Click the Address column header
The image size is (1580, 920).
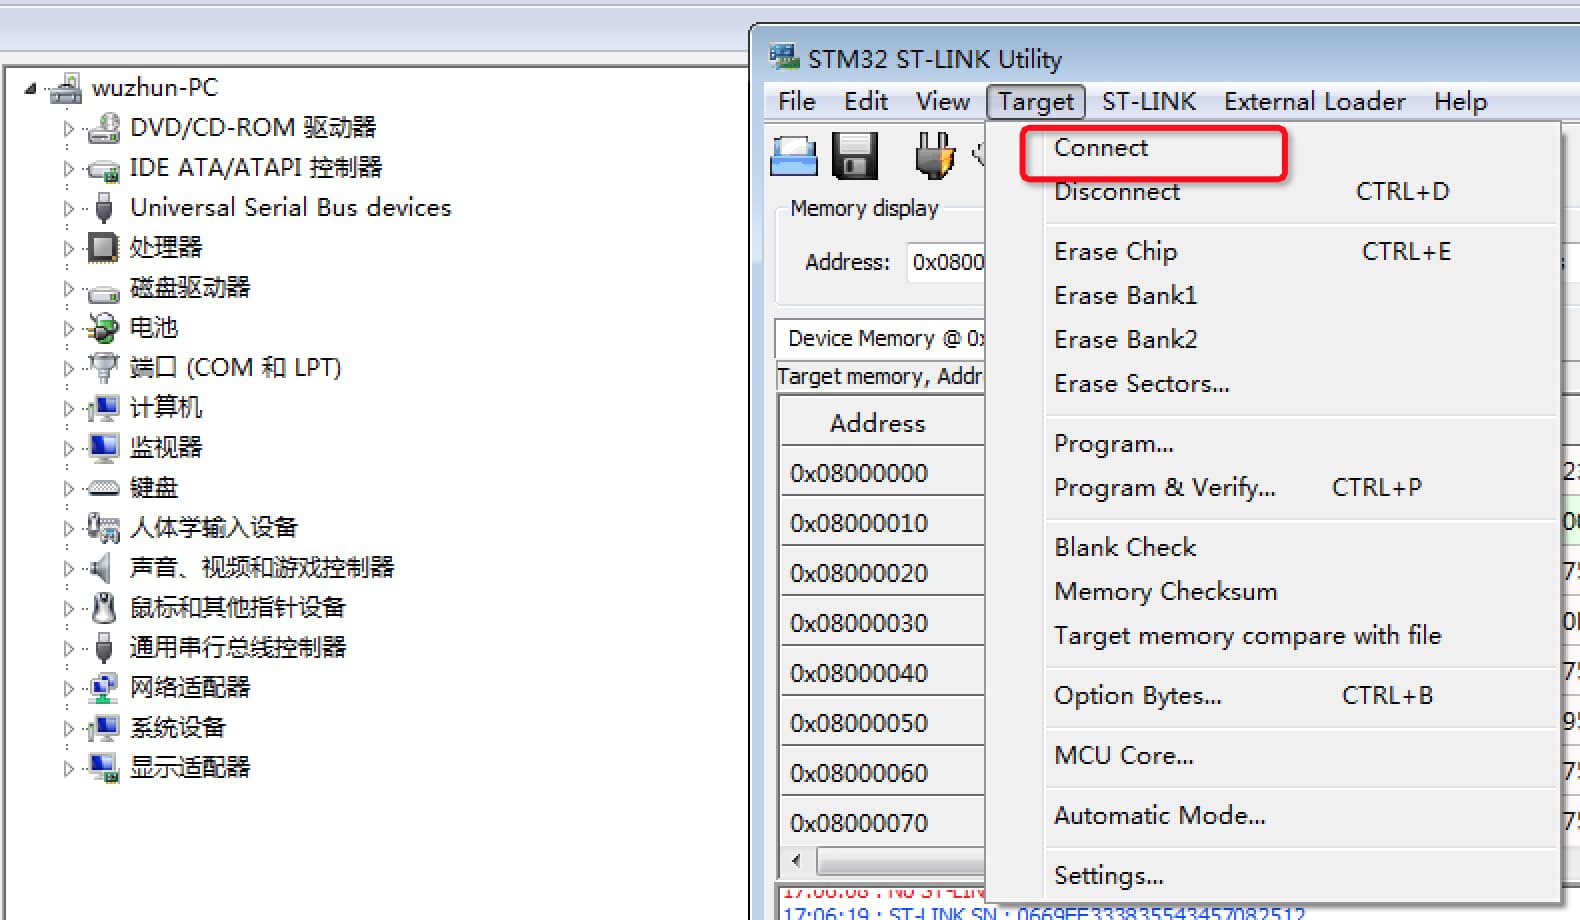(881, 423)
